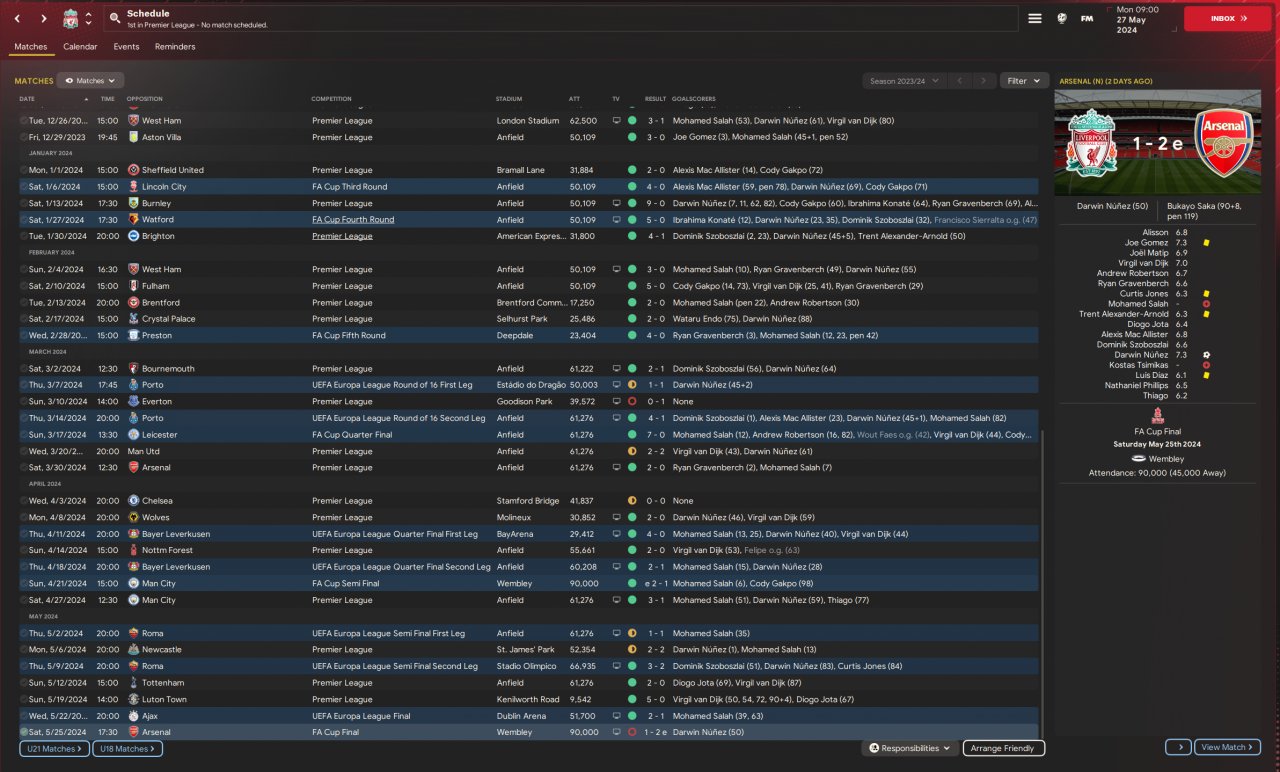
Task: Click the Sheffield United club badge
Action: click(x=134, y=170)
